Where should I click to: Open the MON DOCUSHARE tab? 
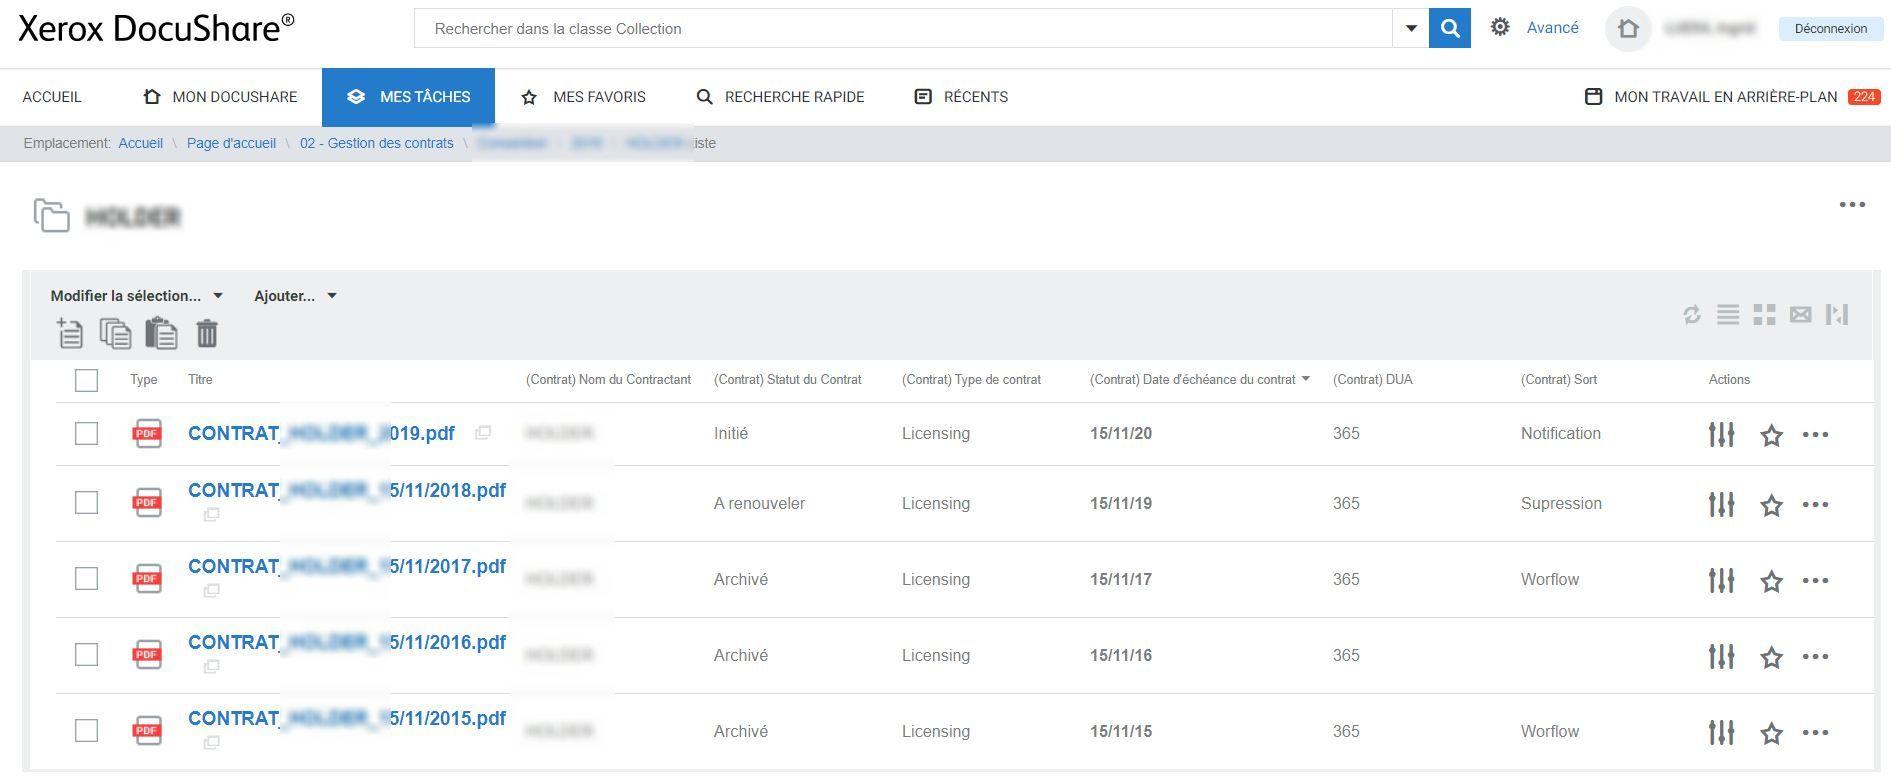click(220, 97)
